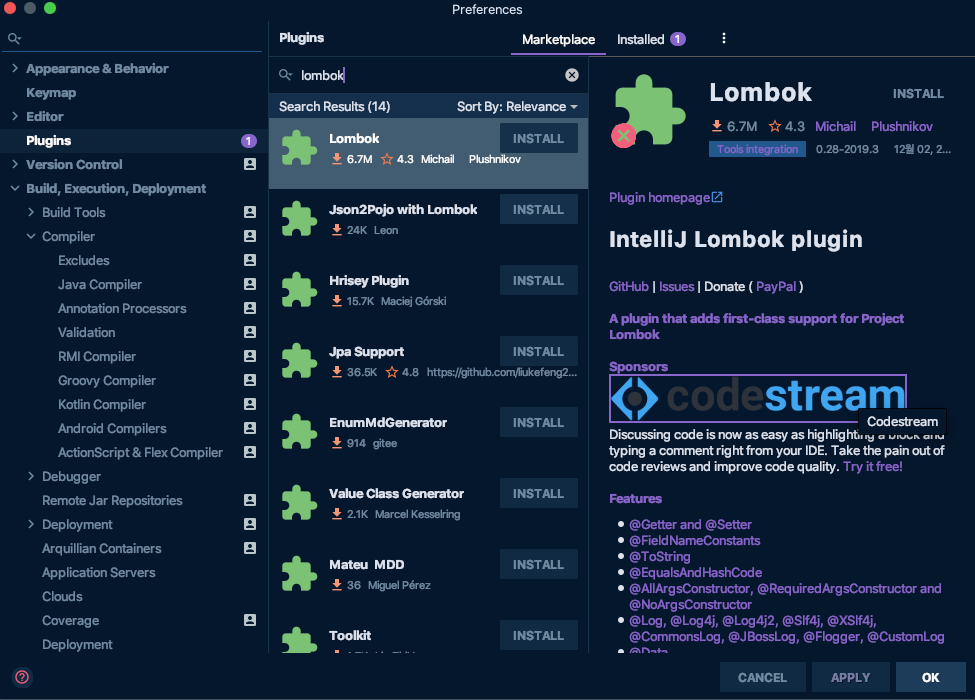
Task: Open the Plugin homepage link
Action: point(659,198)
